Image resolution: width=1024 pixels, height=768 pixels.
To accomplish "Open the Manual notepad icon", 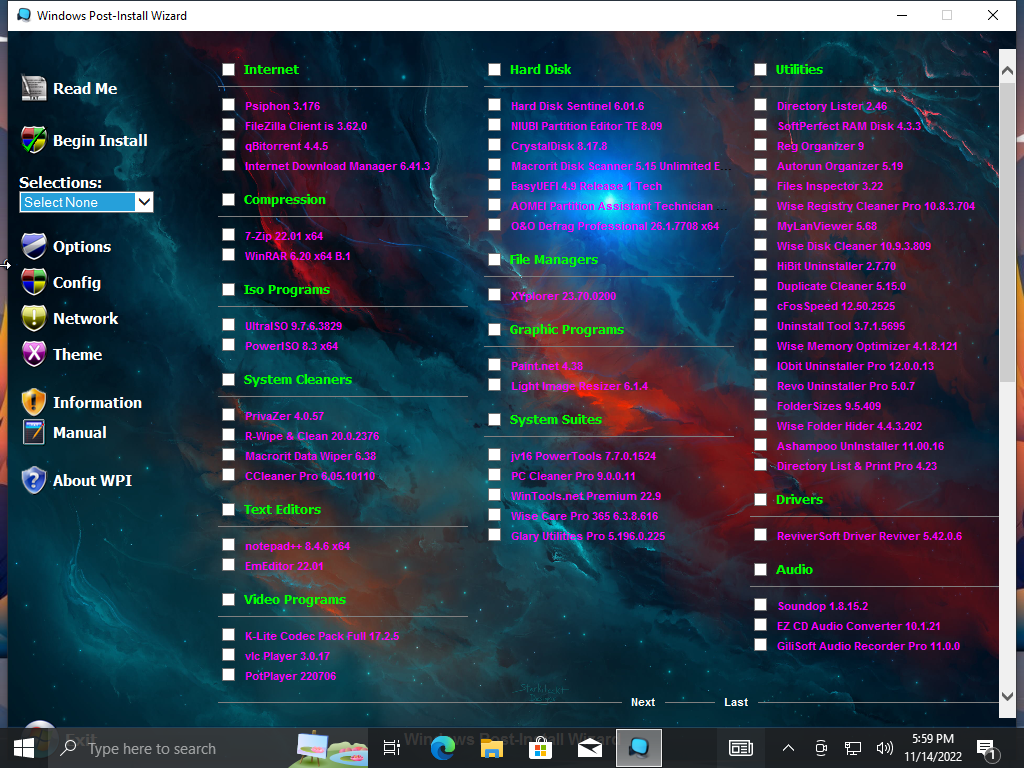I will 34,432.
